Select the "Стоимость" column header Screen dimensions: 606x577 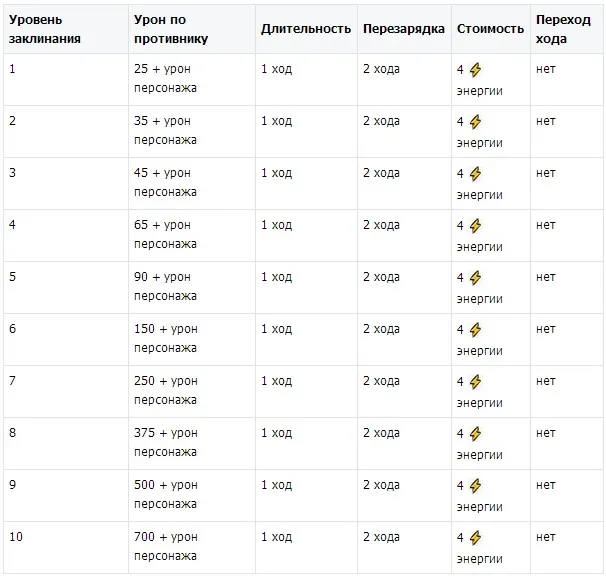click(x=490, y=30)
